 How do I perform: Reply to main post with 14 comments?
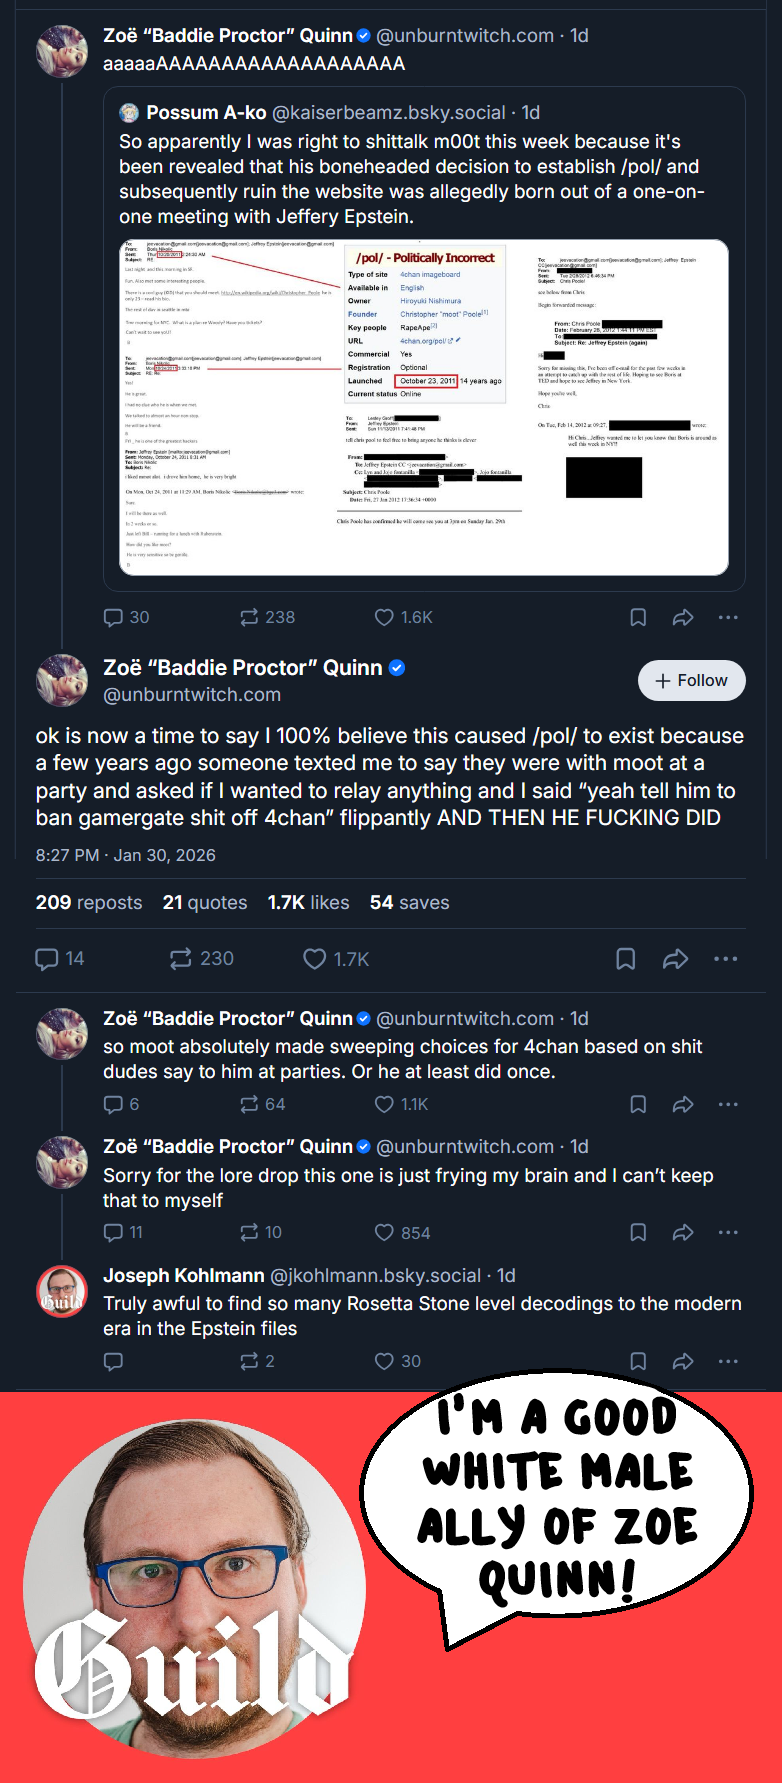pos(60,959)
